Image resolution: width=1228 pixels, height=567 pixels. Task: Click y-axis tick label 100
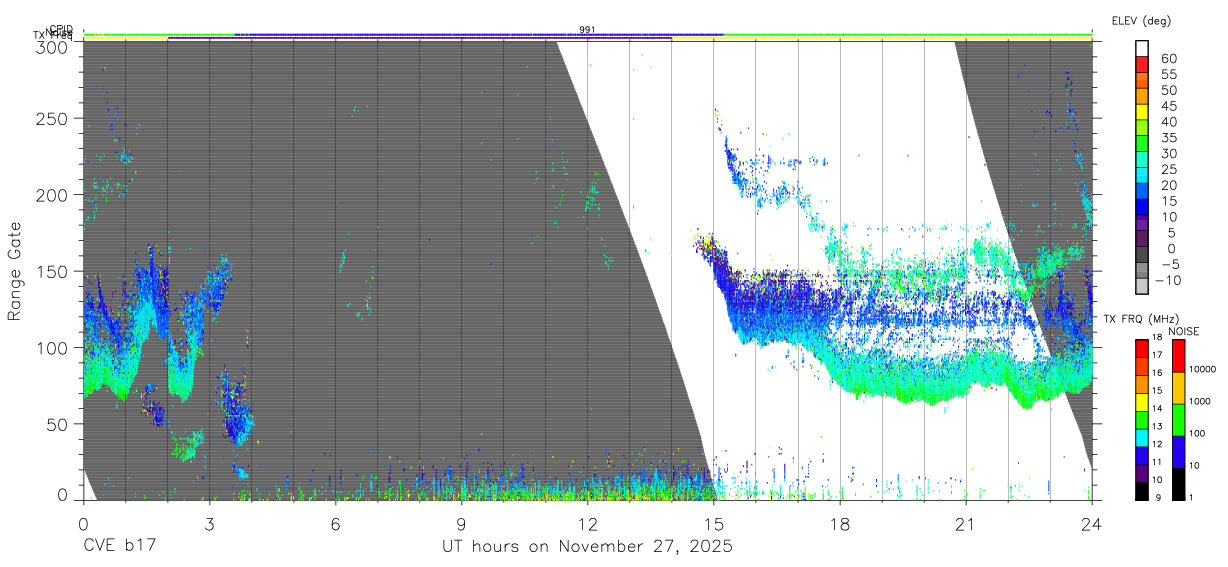(53, 348)
